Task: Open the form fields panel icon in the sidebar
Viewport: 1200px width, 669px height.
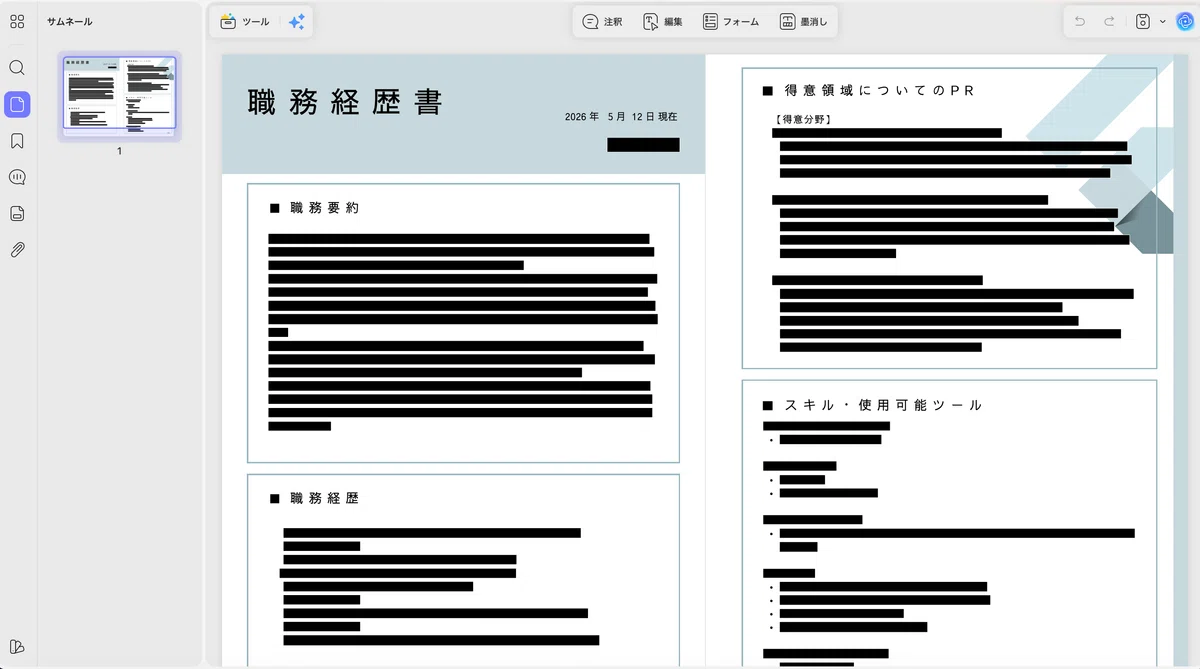Action: [x=17, y=213]
